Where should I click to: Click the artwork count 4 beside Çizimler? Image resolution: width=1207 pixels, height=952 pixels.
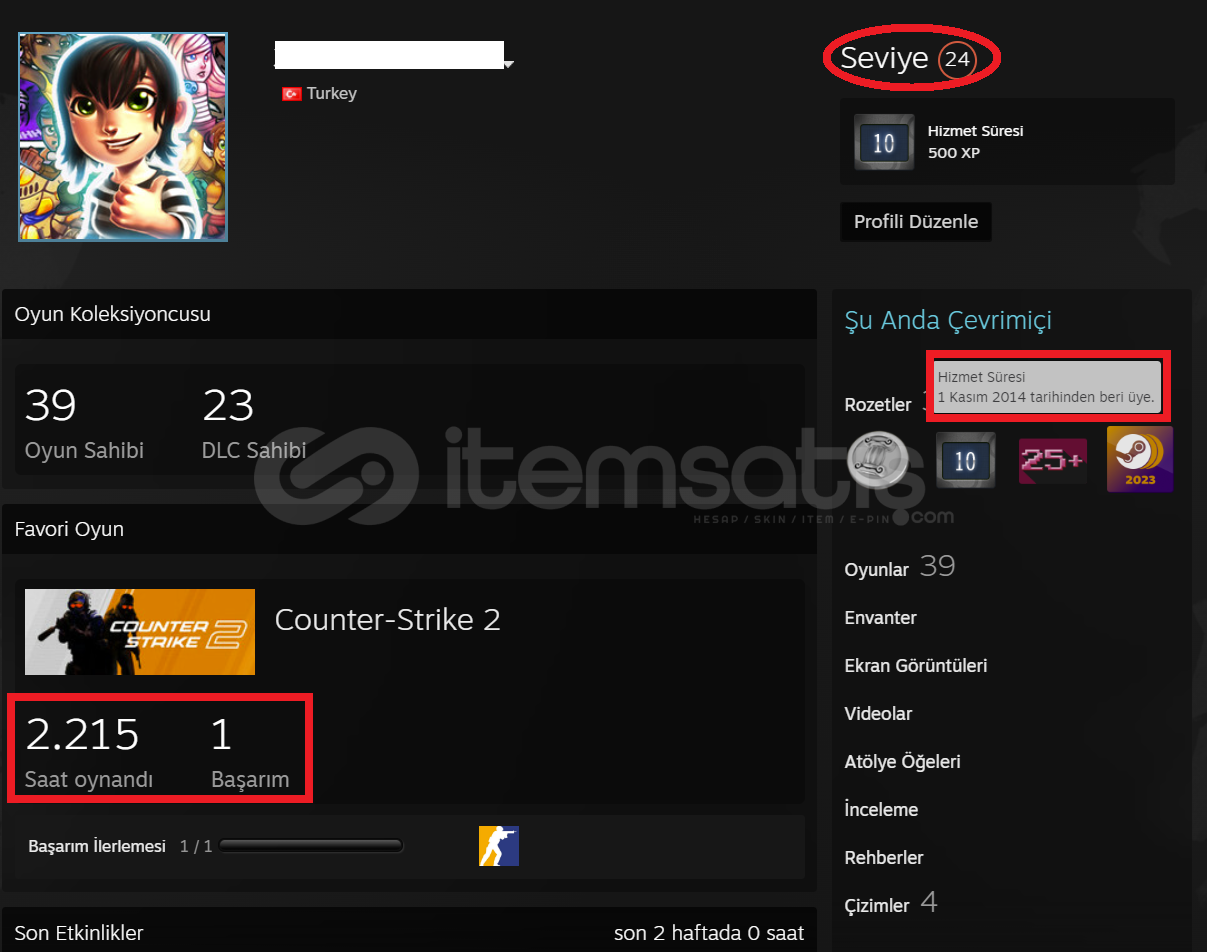[929, 902]
